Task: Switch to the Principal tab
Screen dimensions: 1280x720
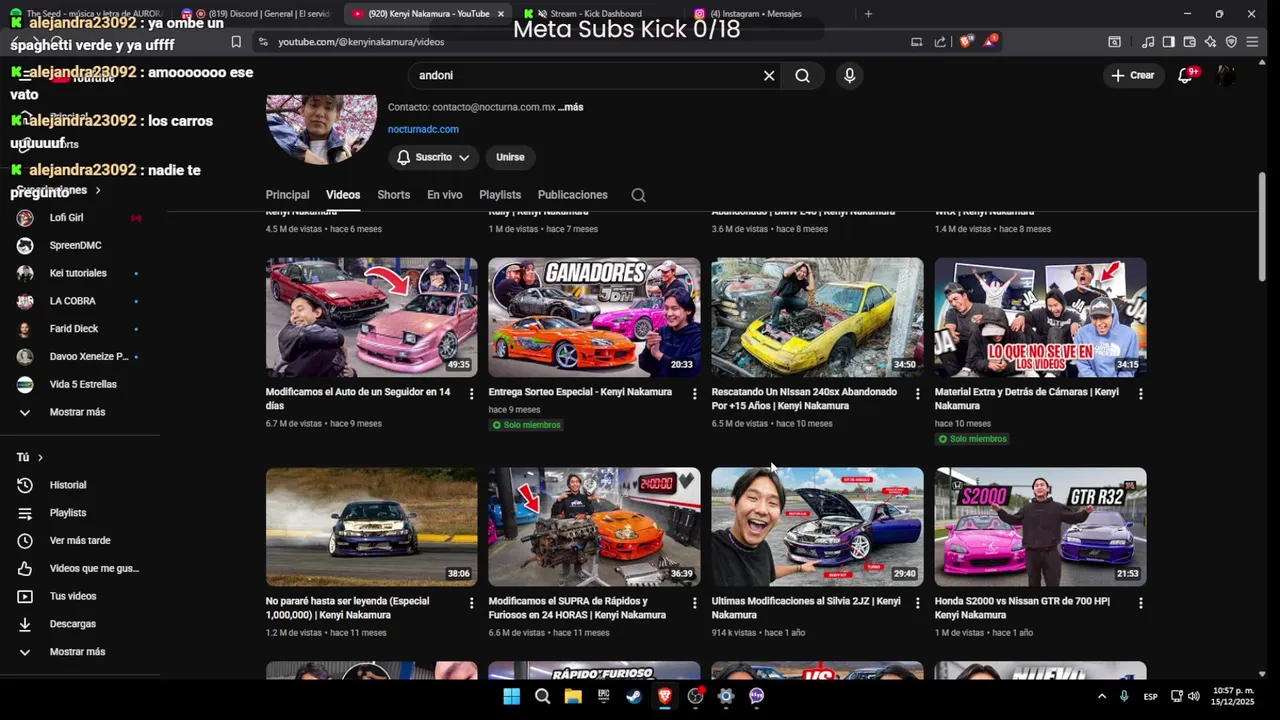Action: (287, 195)
